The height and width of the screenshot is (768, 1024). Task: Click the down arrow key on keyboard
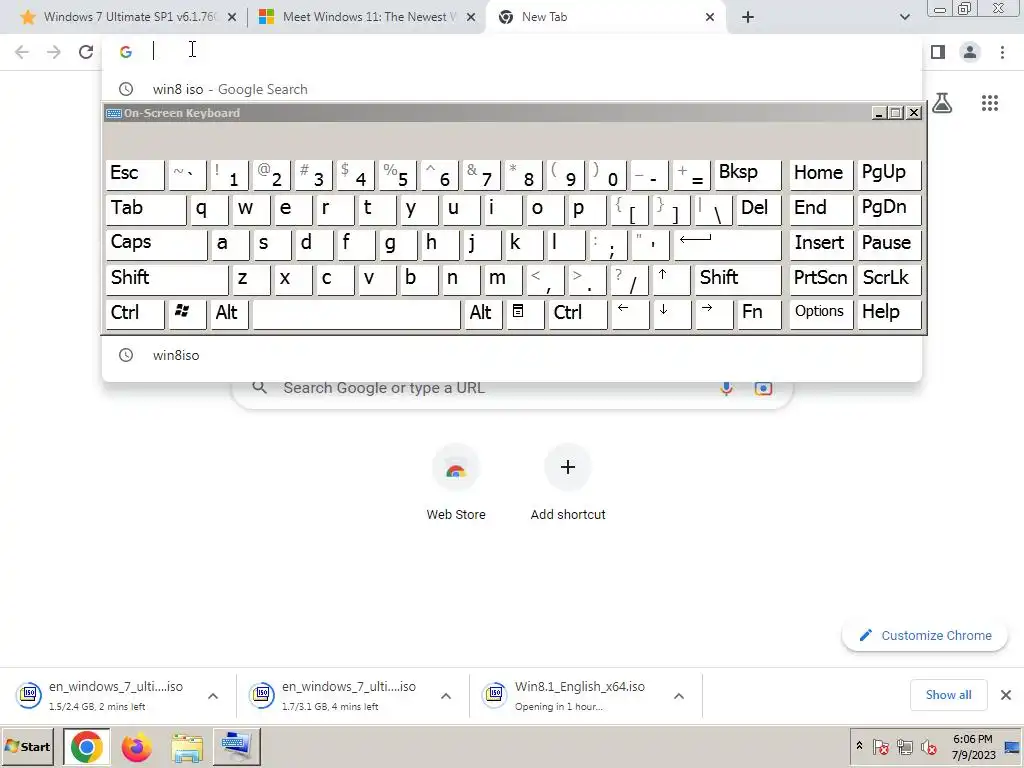[671, 314]
